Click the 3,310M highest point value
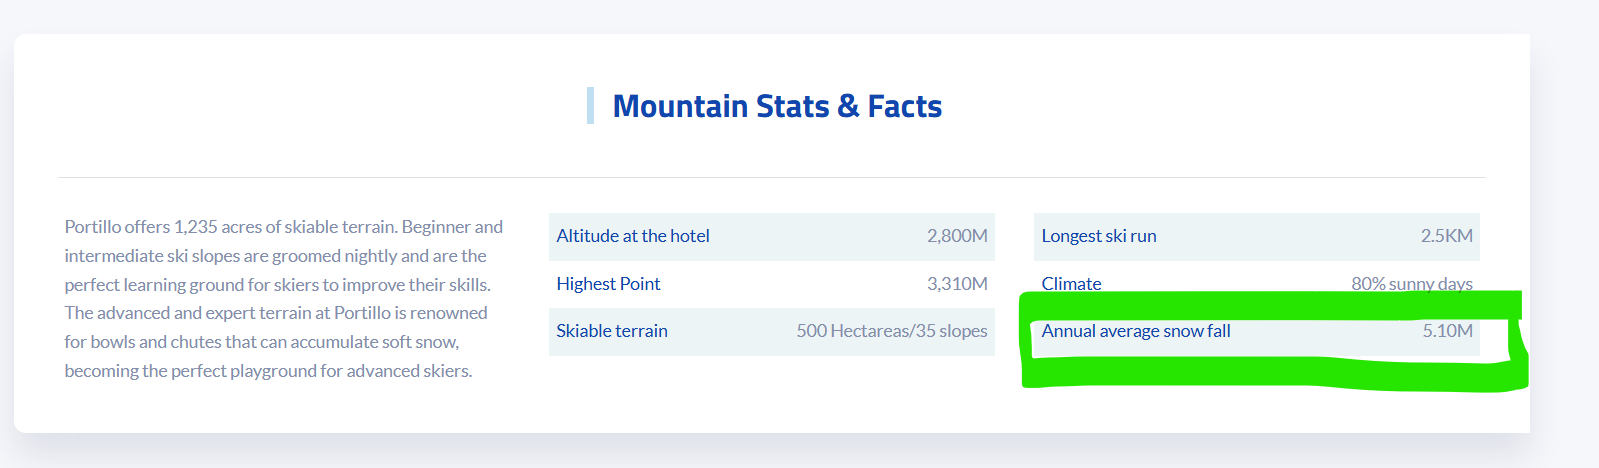This screenshot has height=468, width=1599. 957,284
